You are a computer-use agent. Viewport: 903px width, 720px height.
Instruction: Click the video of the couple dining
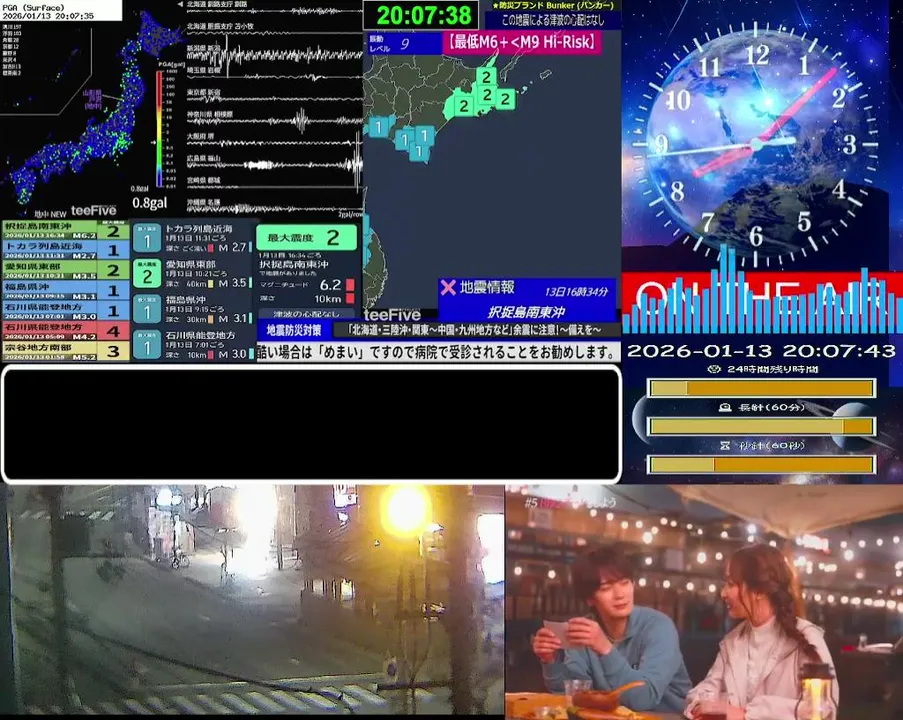704,601
